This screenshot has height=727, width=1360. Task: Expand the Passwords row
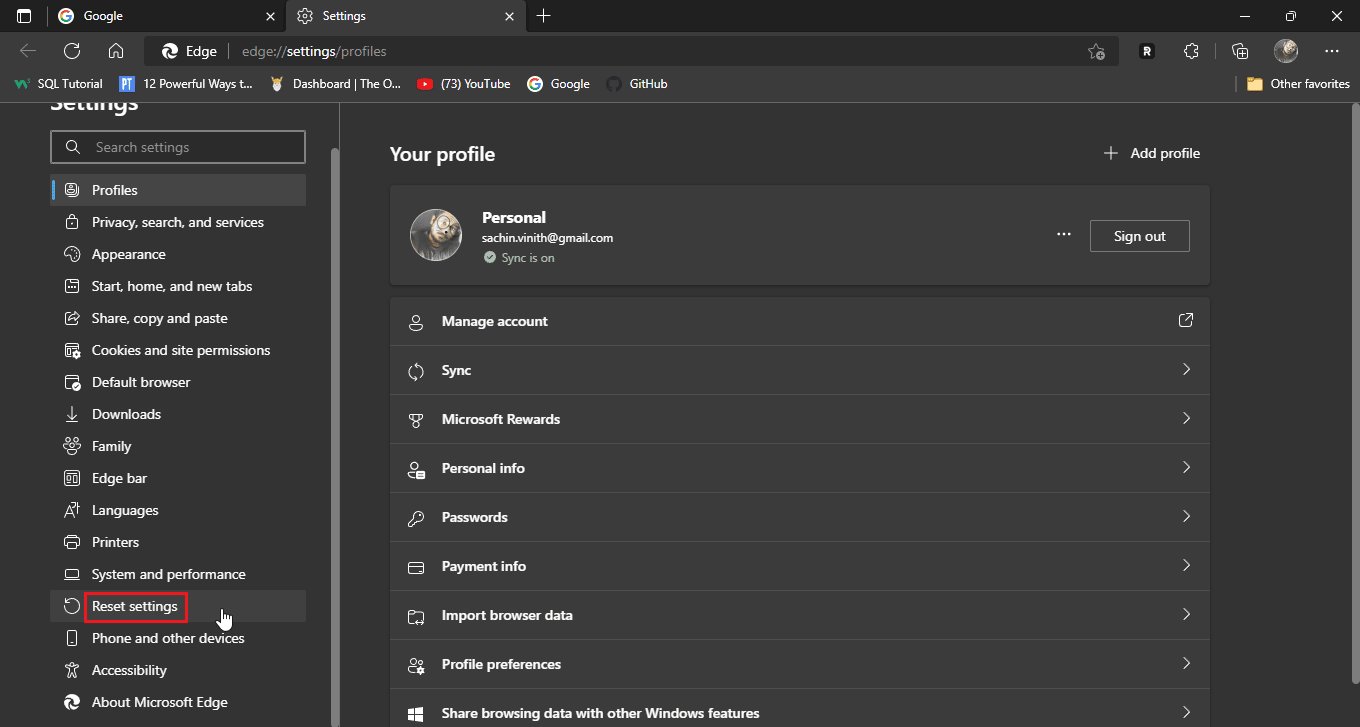[x=799, y=517]
